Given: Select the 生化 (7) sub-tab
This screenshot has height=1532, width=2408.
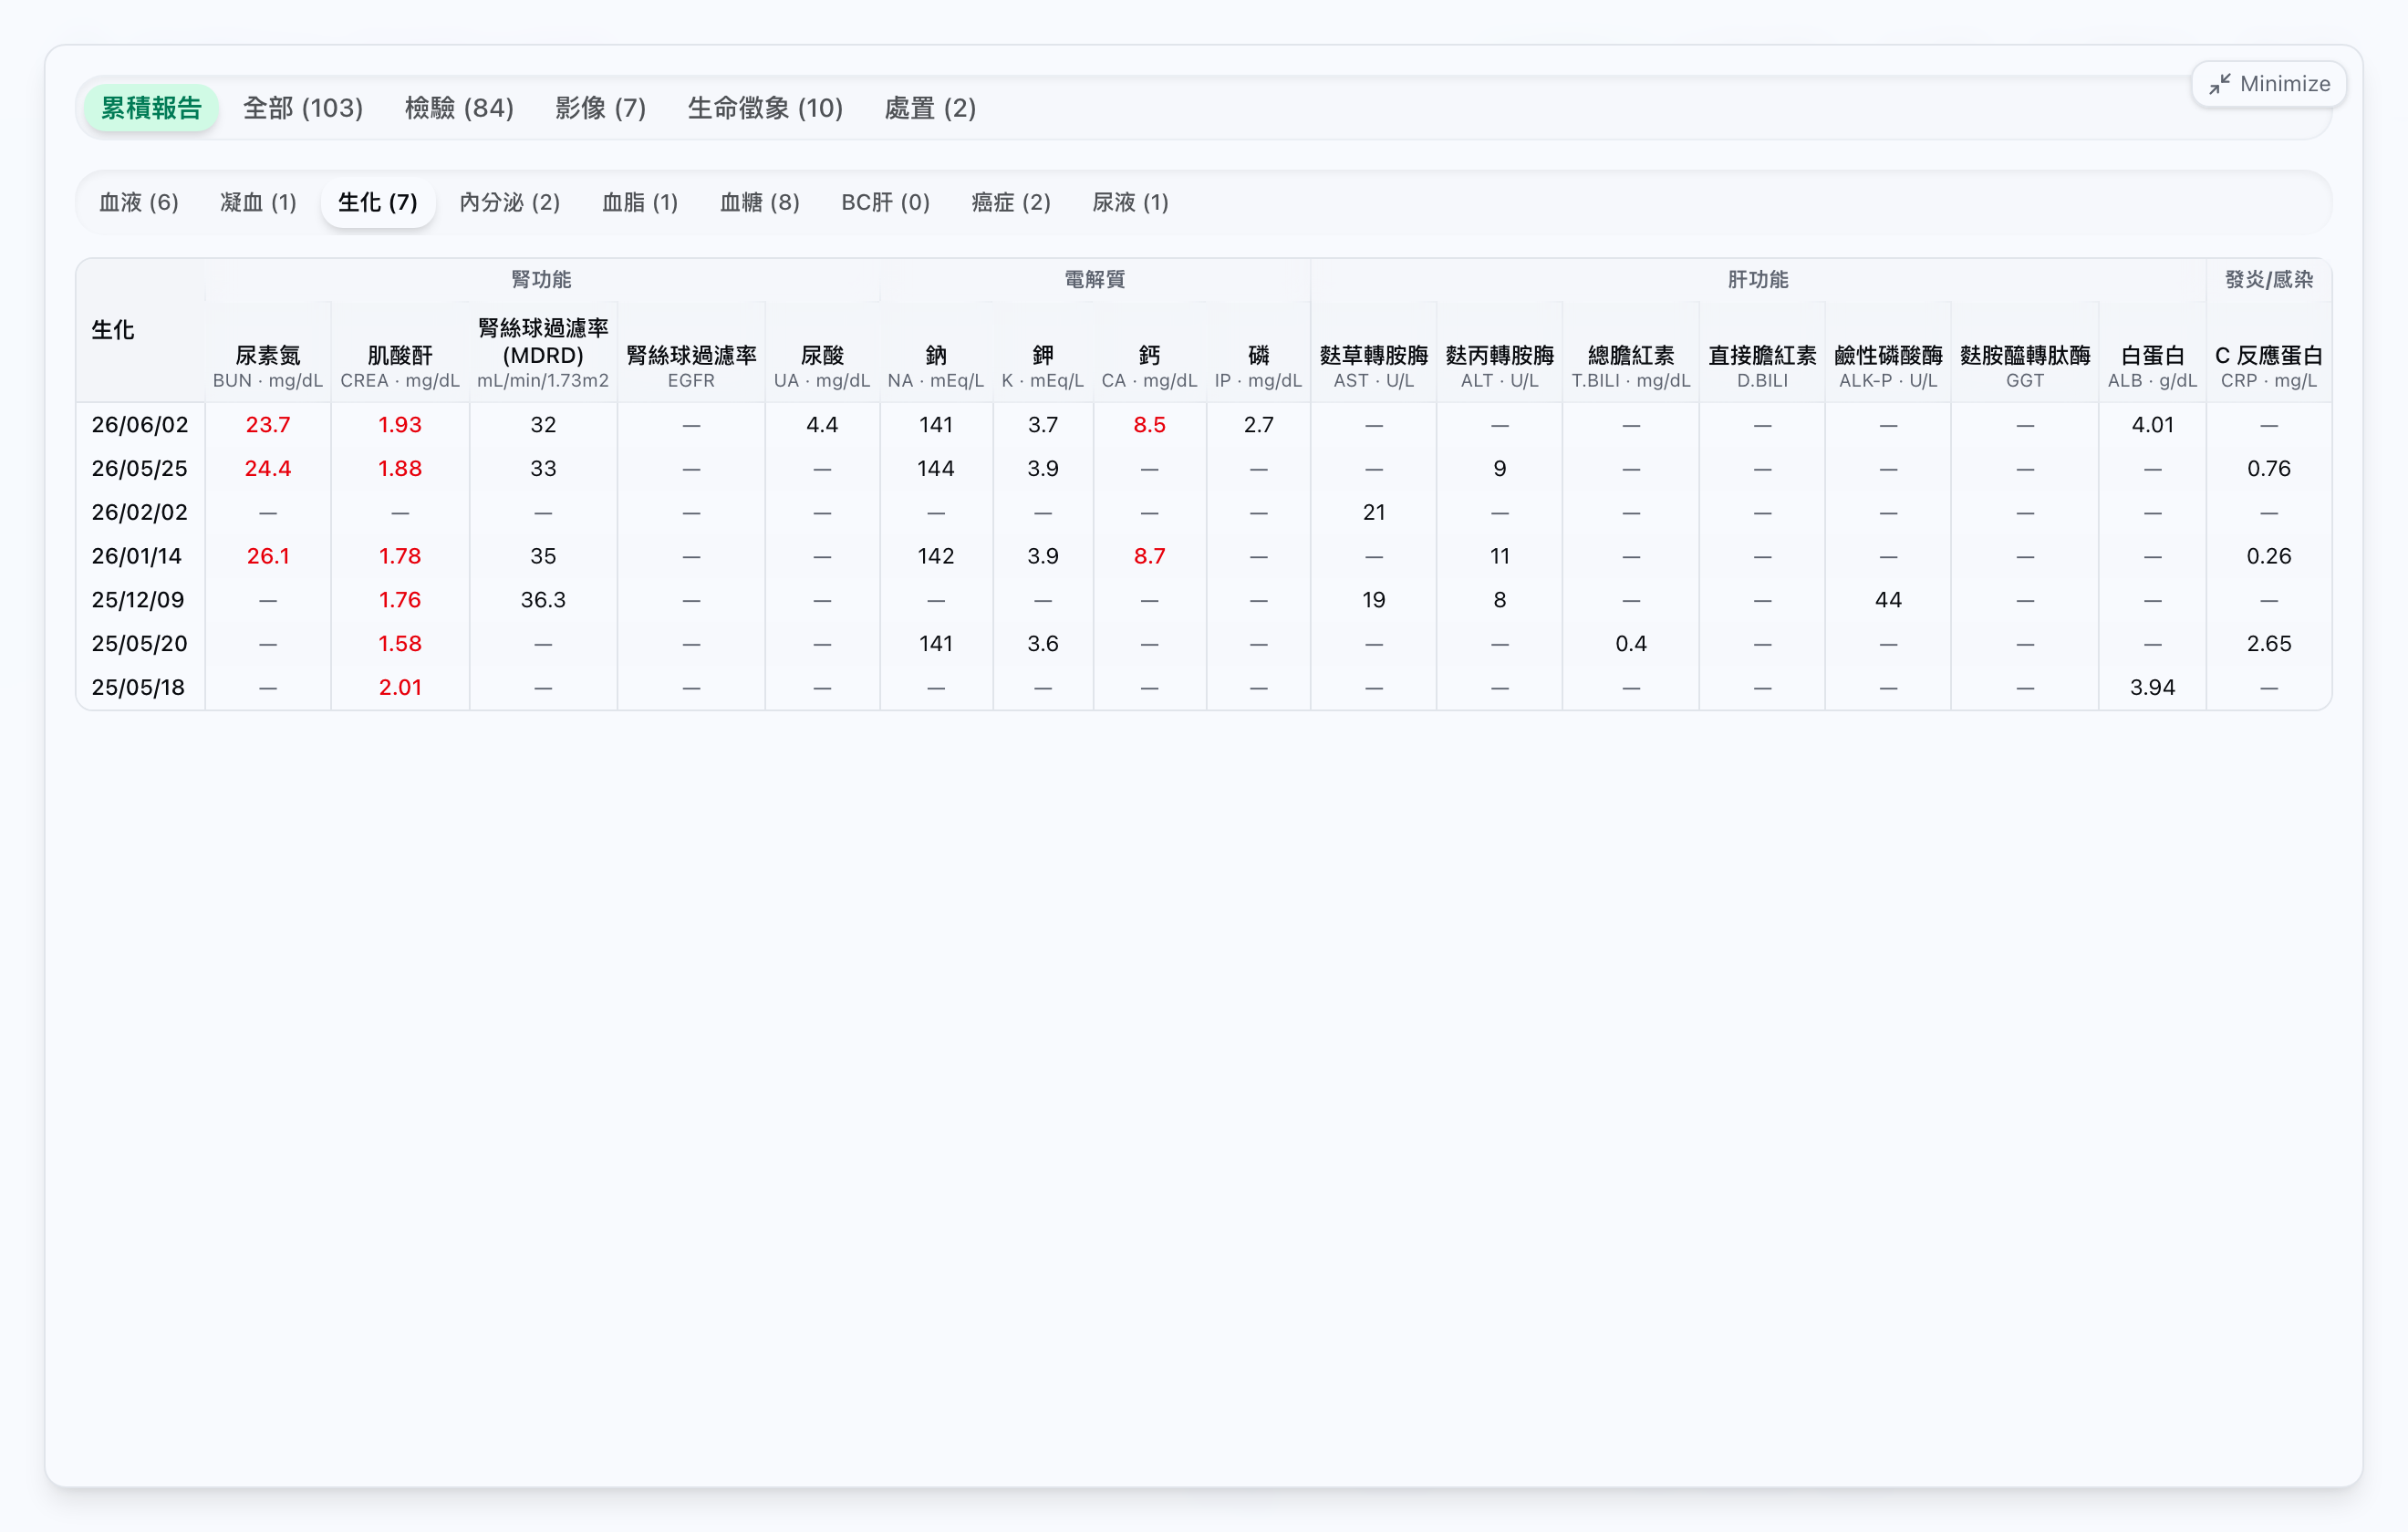Looking at the screenshot, I should (378, 203).
